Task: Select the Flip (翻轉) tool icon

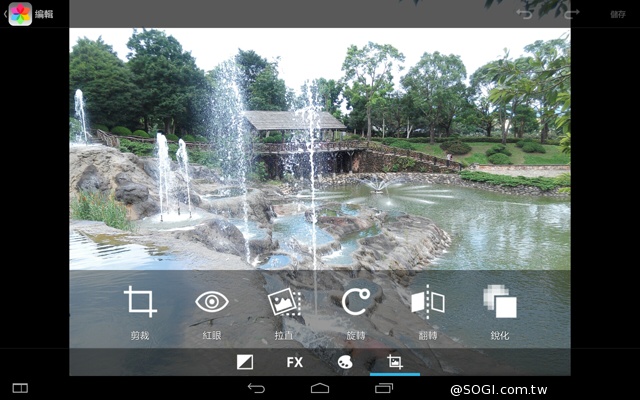Action: [428, 302]
